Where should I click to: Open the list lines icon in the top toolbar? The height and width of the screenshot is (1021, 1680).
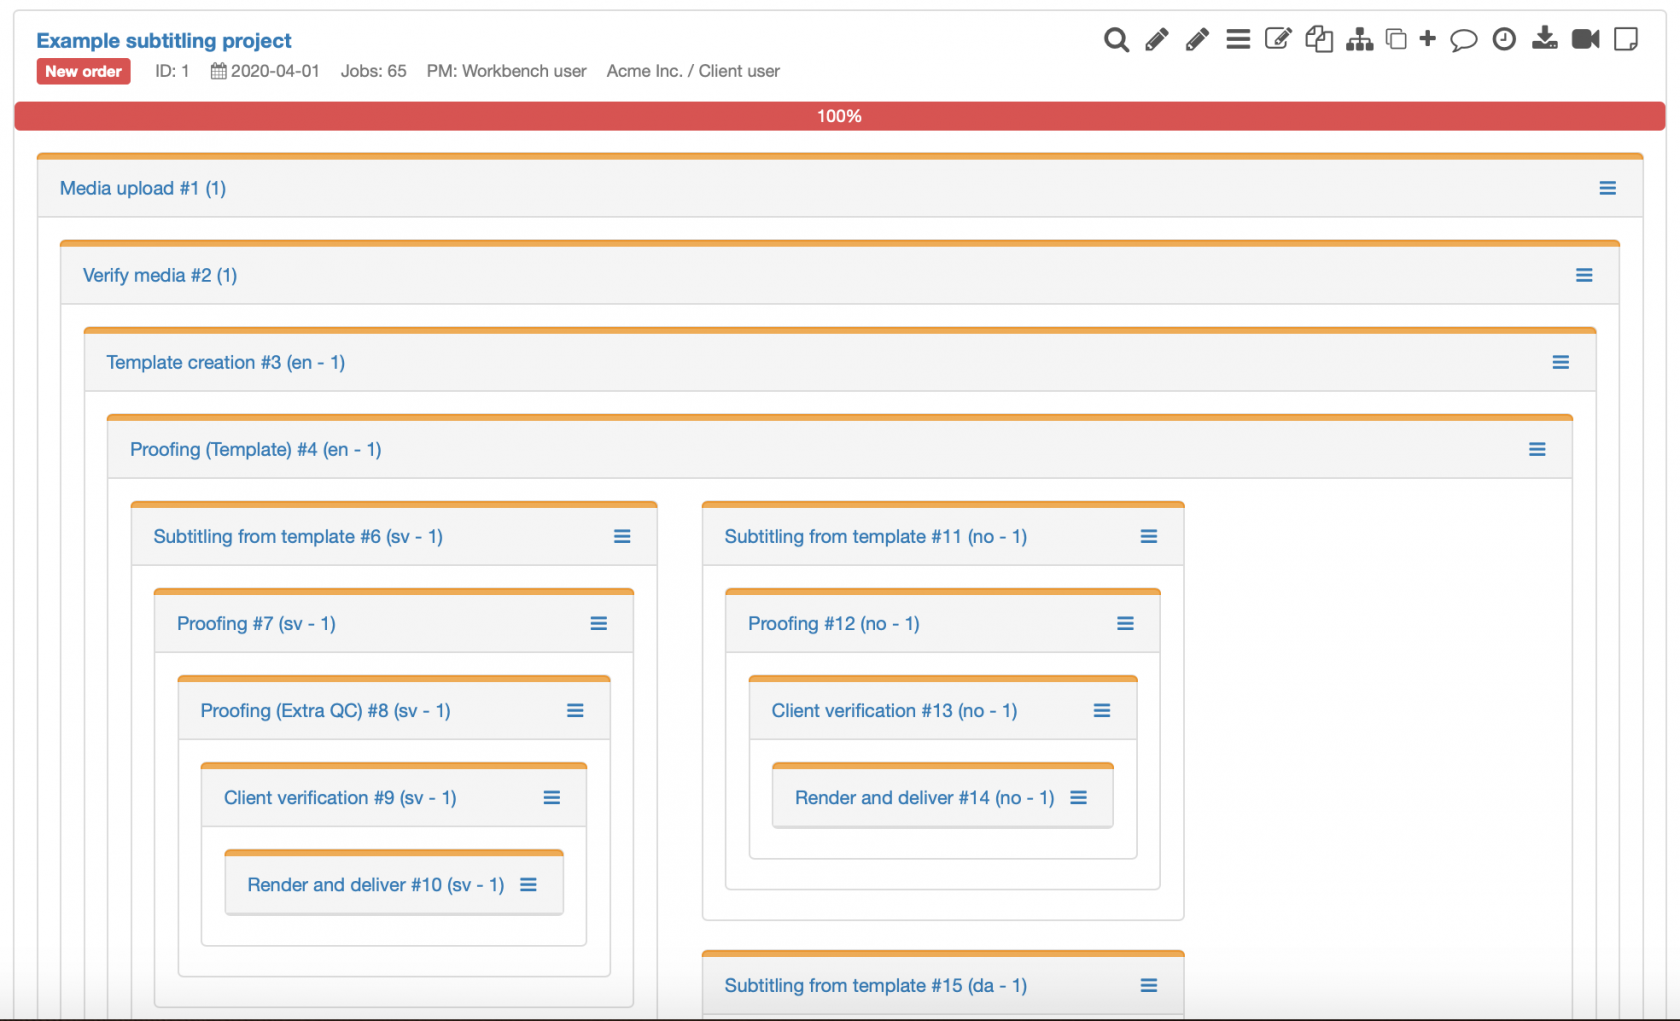click(1238, 40)
